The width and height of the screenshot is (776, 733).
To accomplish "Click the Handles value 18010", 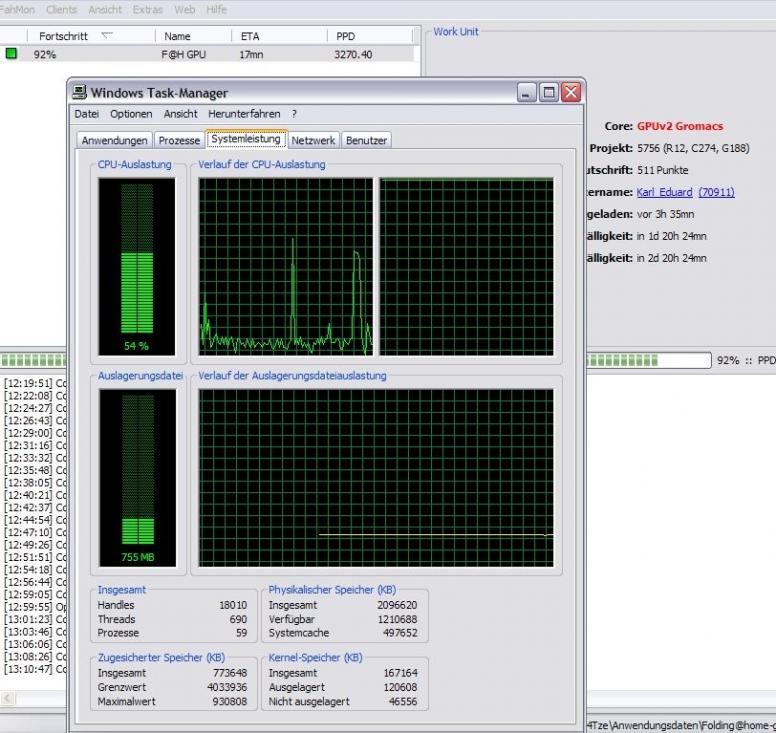I will coord(233,605).
